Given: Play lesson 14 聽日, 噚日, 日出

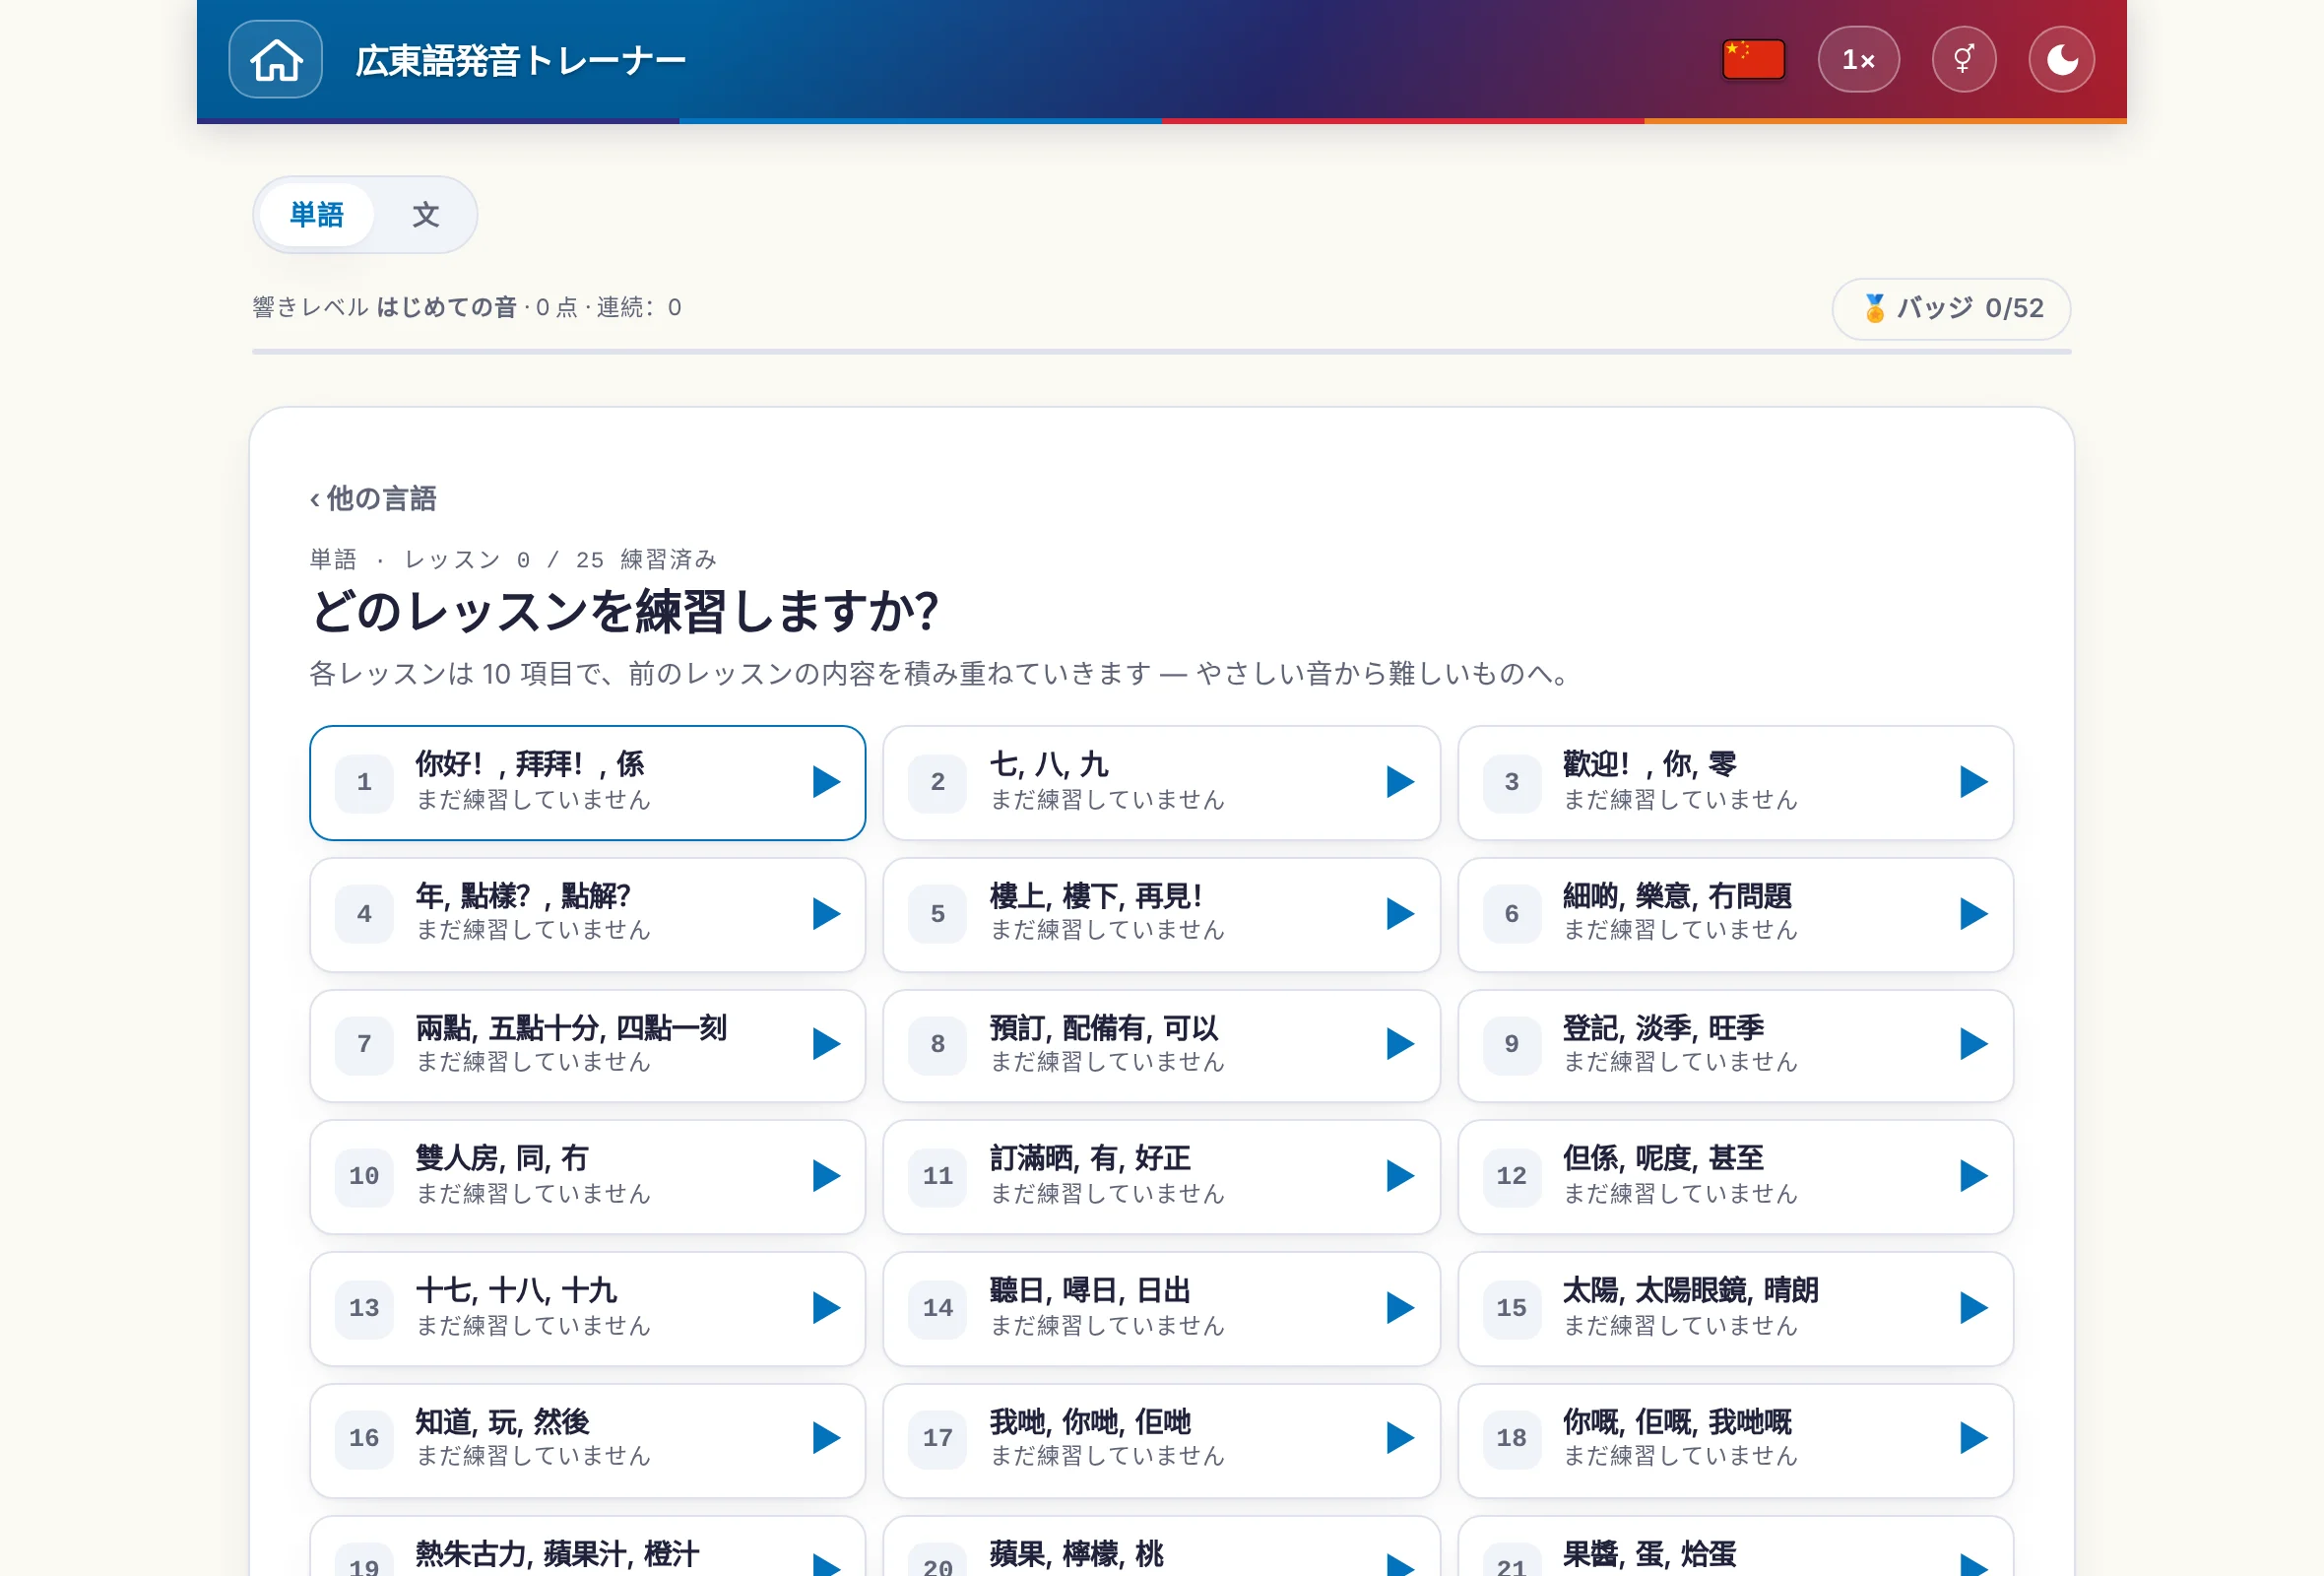Looking at the screenshot, I should [1400, 1308].
